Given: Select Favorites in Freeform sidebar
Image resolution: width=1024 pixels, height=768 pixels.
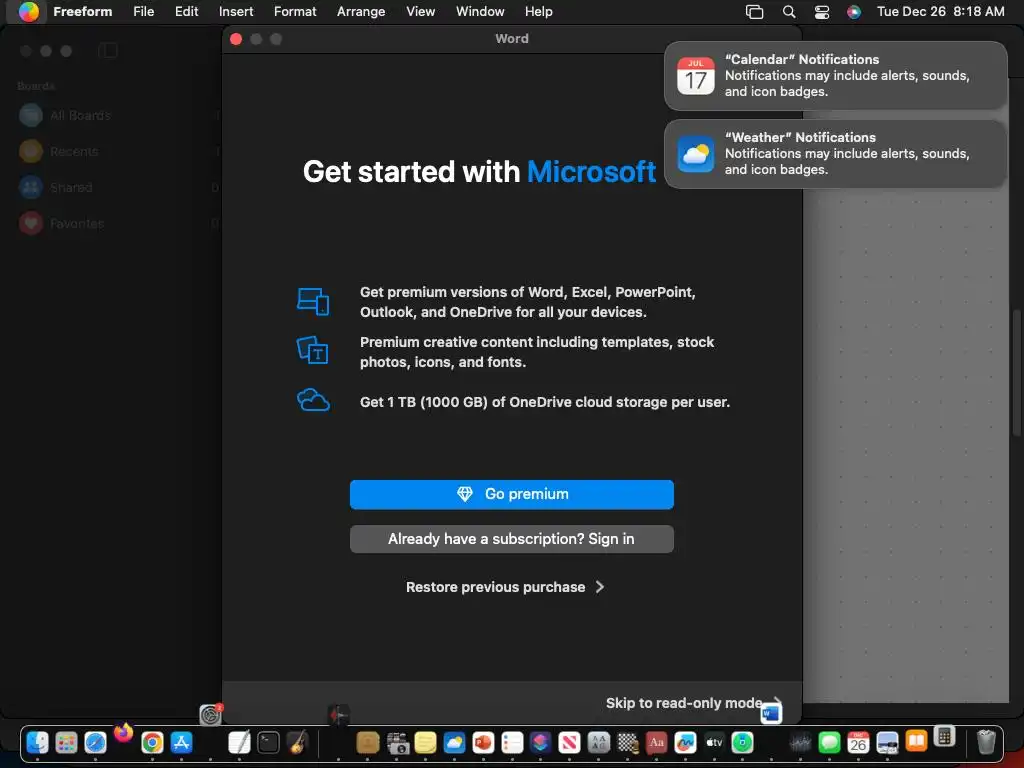Looking at the screenshot, I should click(x=77, y=223).
